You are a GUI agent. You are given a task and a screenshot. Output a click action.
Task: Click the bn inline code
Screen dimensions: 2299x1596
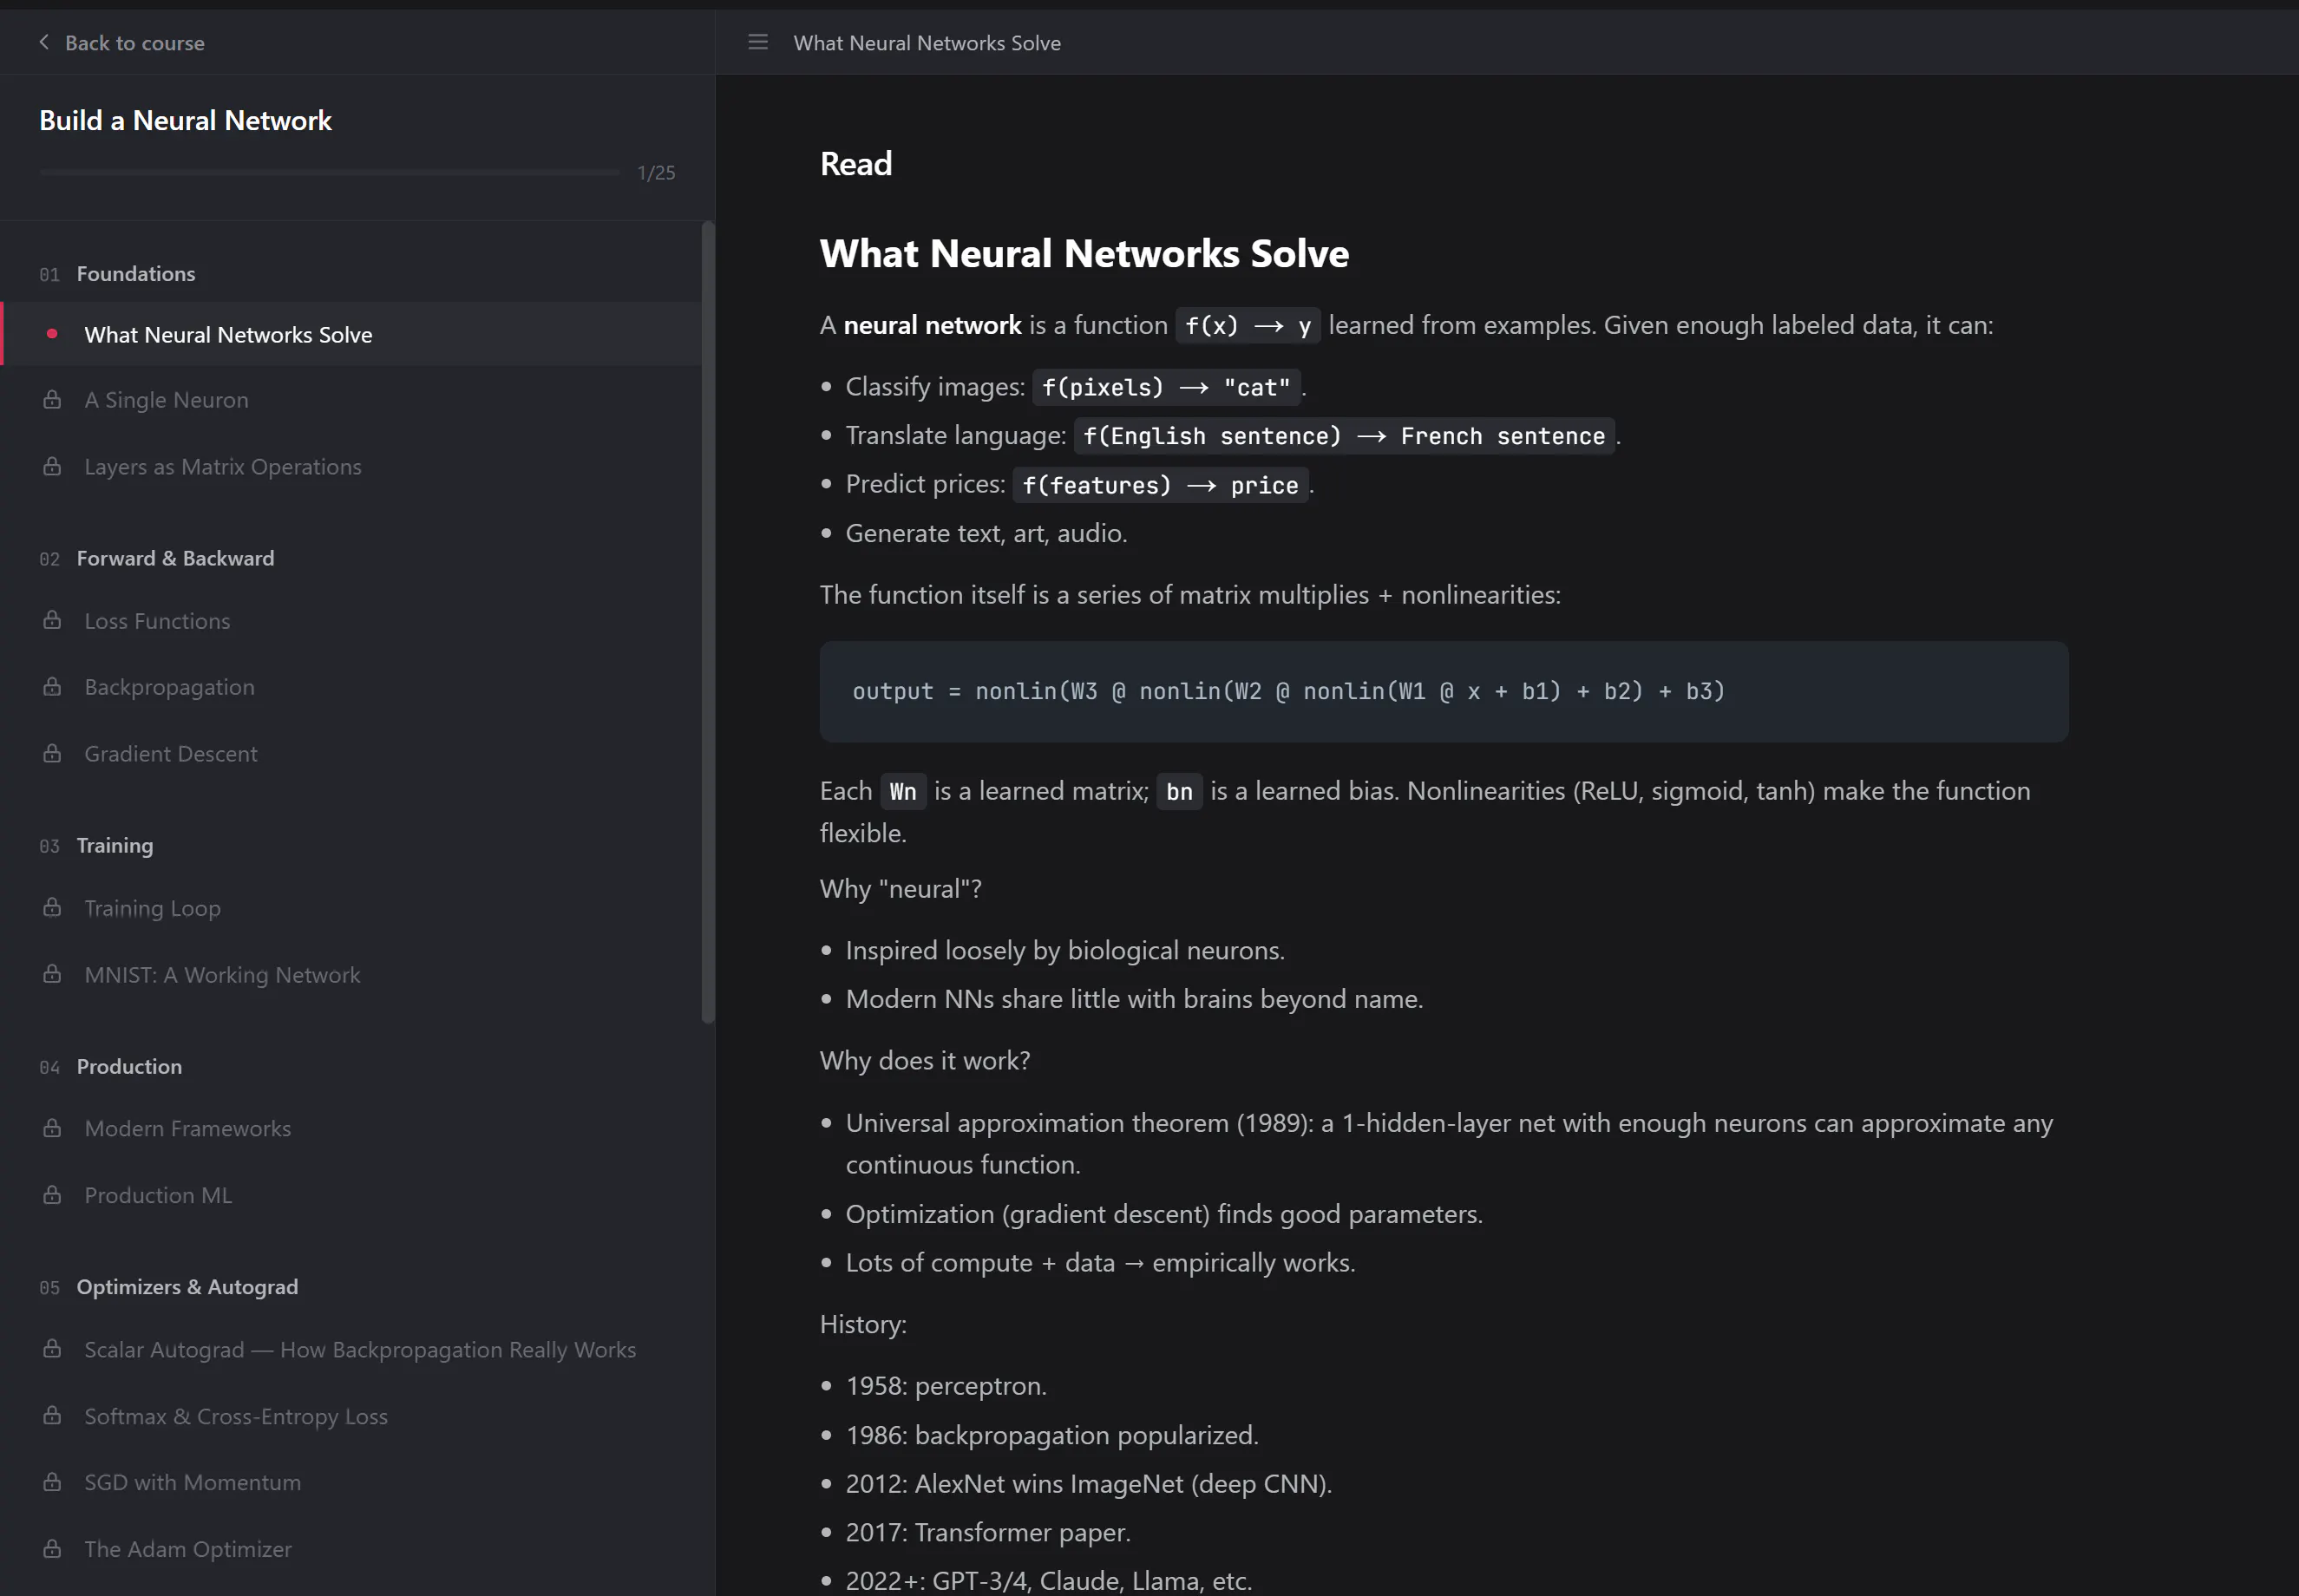click(1179, 792)
